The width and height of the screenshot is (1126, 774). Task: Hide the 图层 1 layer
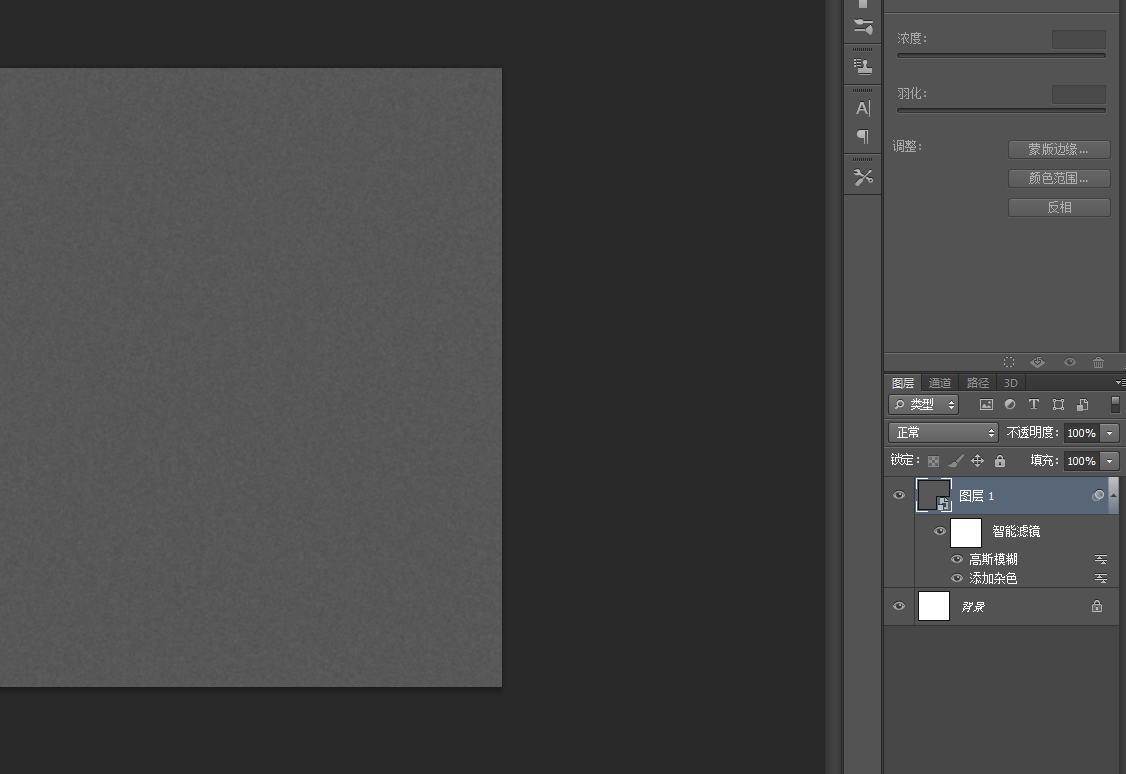[898, 495]
